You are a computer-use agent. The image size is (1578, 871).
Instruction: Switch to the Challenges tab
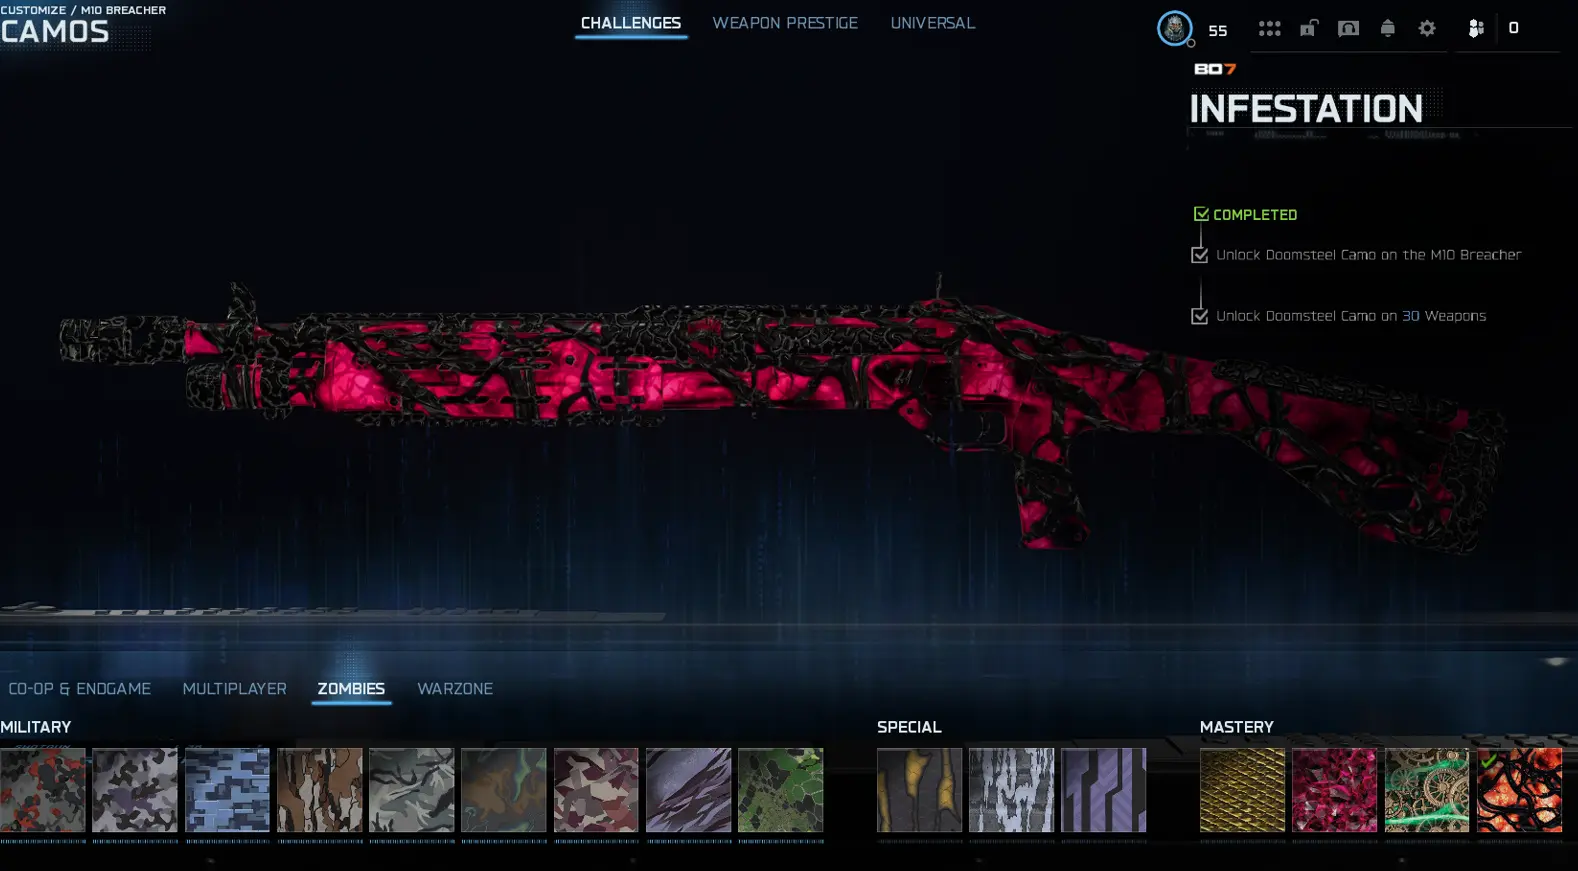tap(631, 23)
